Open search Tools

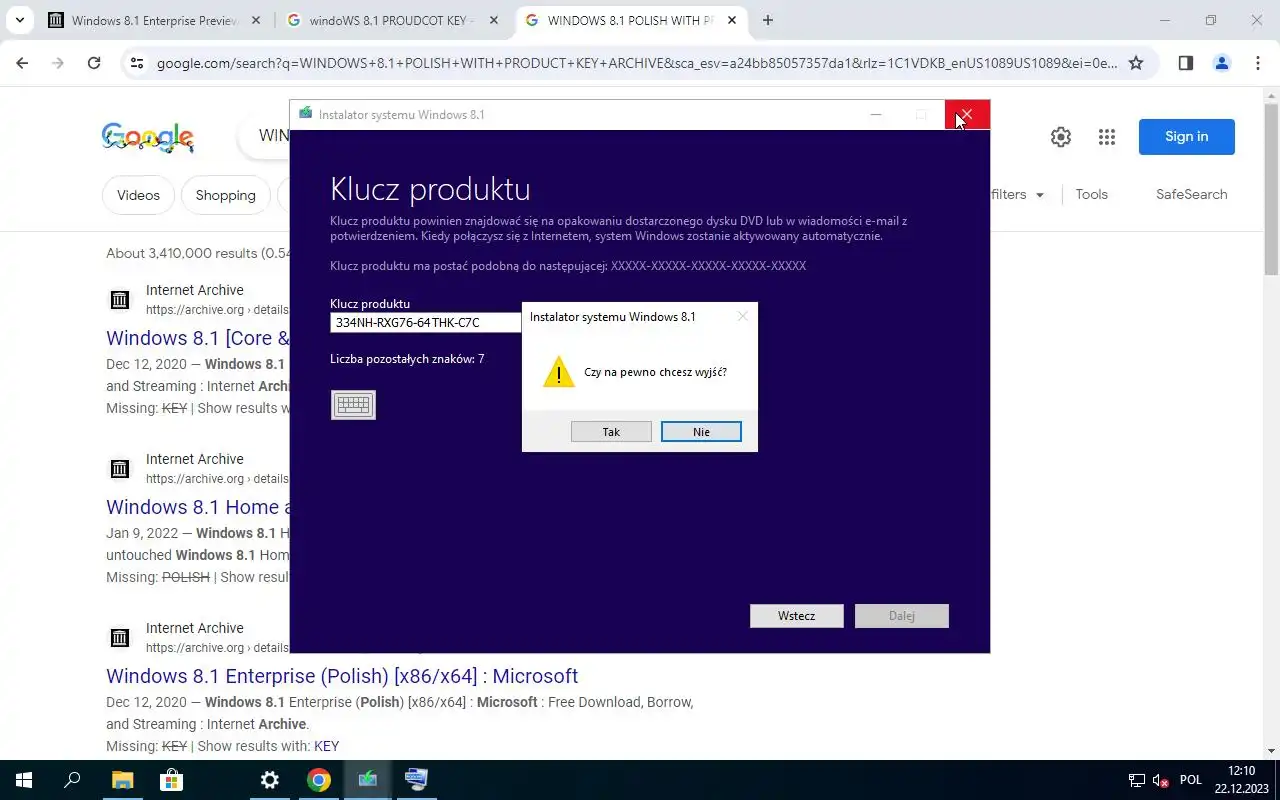click(x=1092, y=195)
